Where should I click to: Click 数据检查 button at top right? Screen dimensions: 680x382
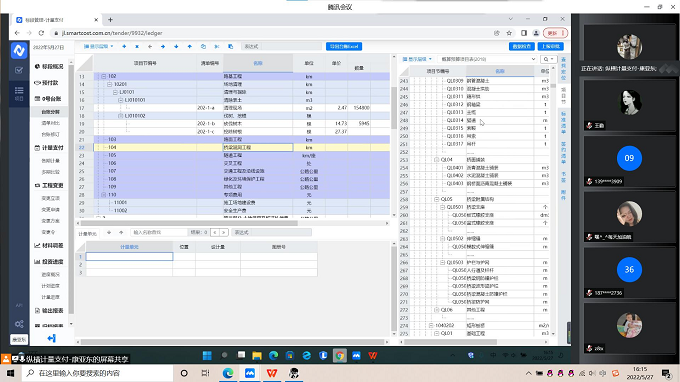[x=522, y=46]
